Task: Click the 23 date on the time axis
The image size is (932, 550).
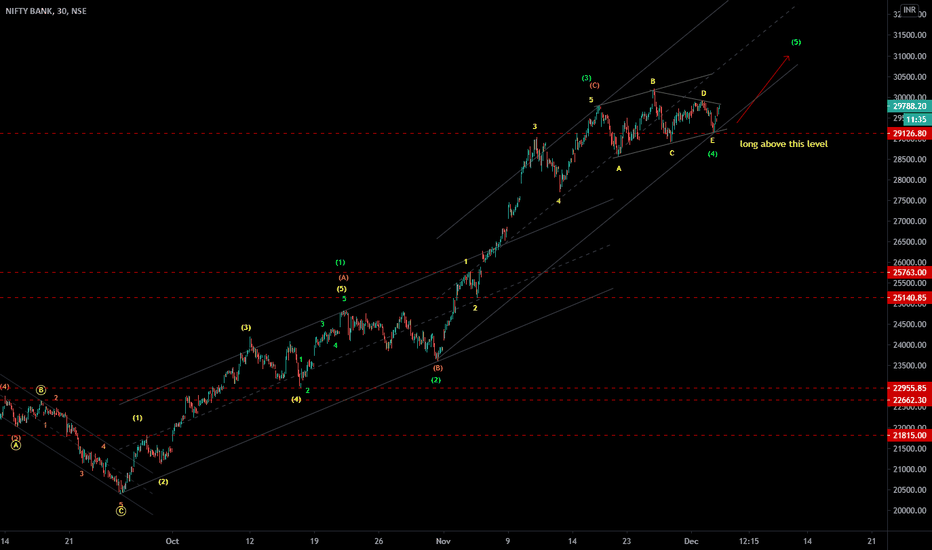Action: (626, 541)
